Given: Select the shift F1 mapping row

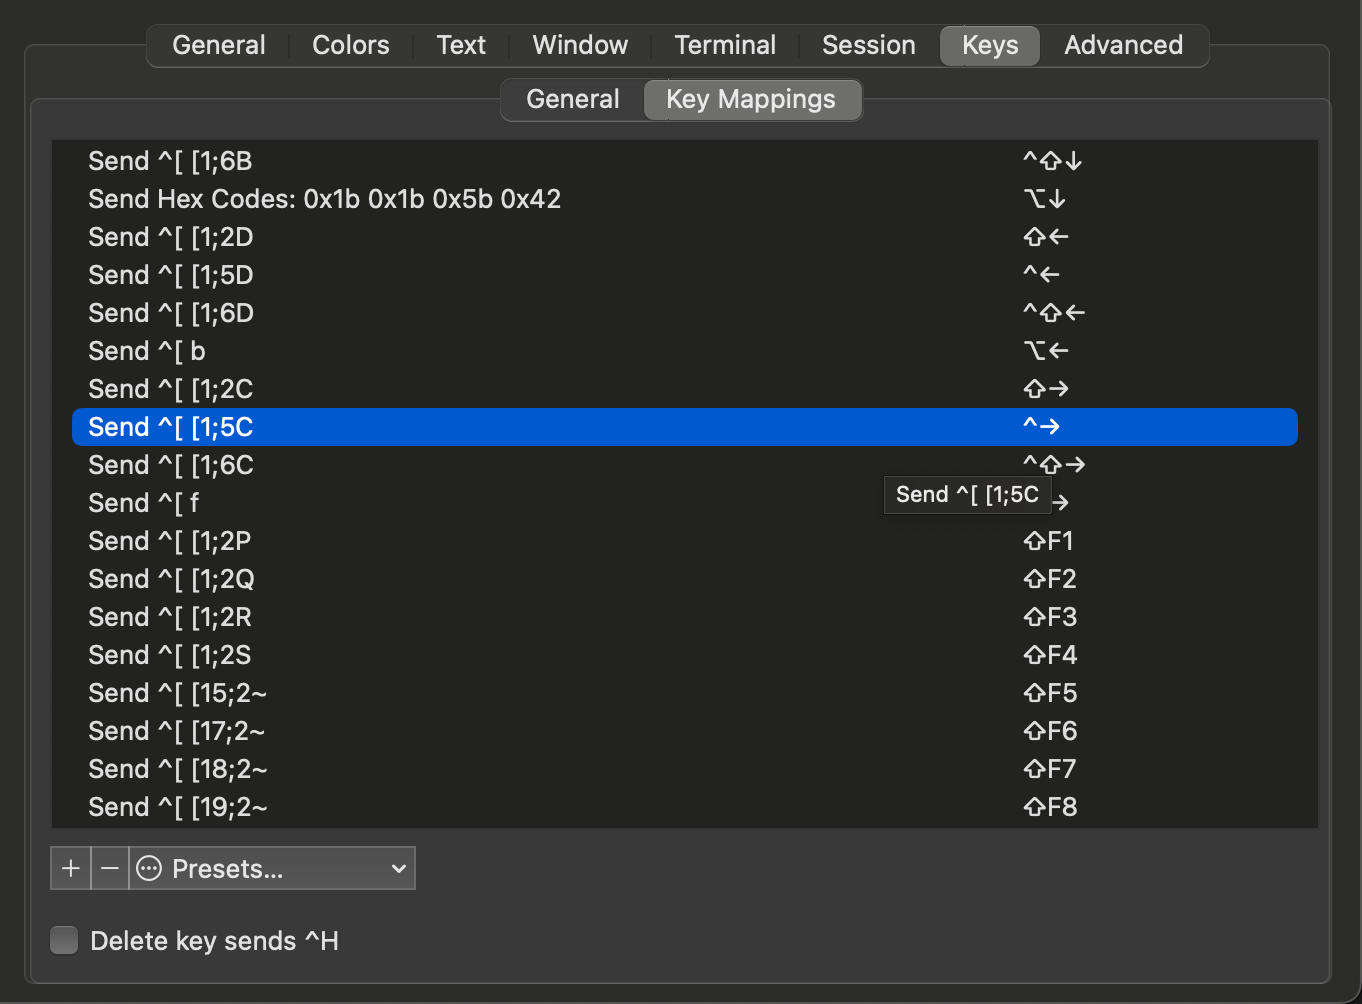Looking at the screenshot, I should 685,541.
